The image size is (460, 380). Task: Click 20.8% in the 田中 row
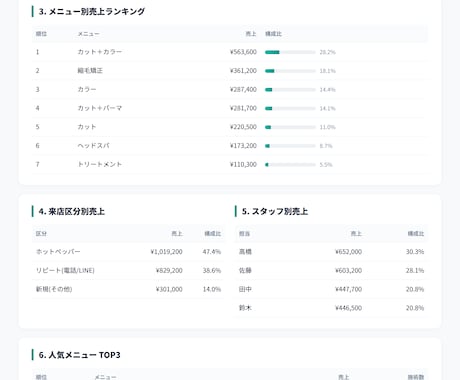(x=415, y=289)
